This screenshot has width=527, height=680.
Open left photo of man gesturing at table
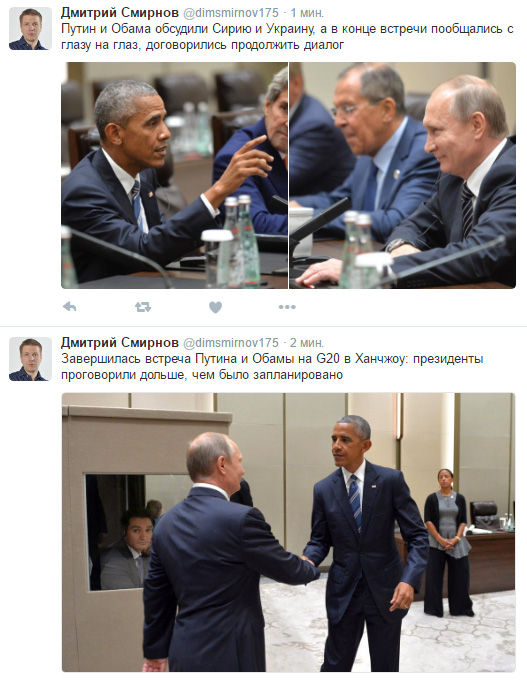tap(174, 175)
